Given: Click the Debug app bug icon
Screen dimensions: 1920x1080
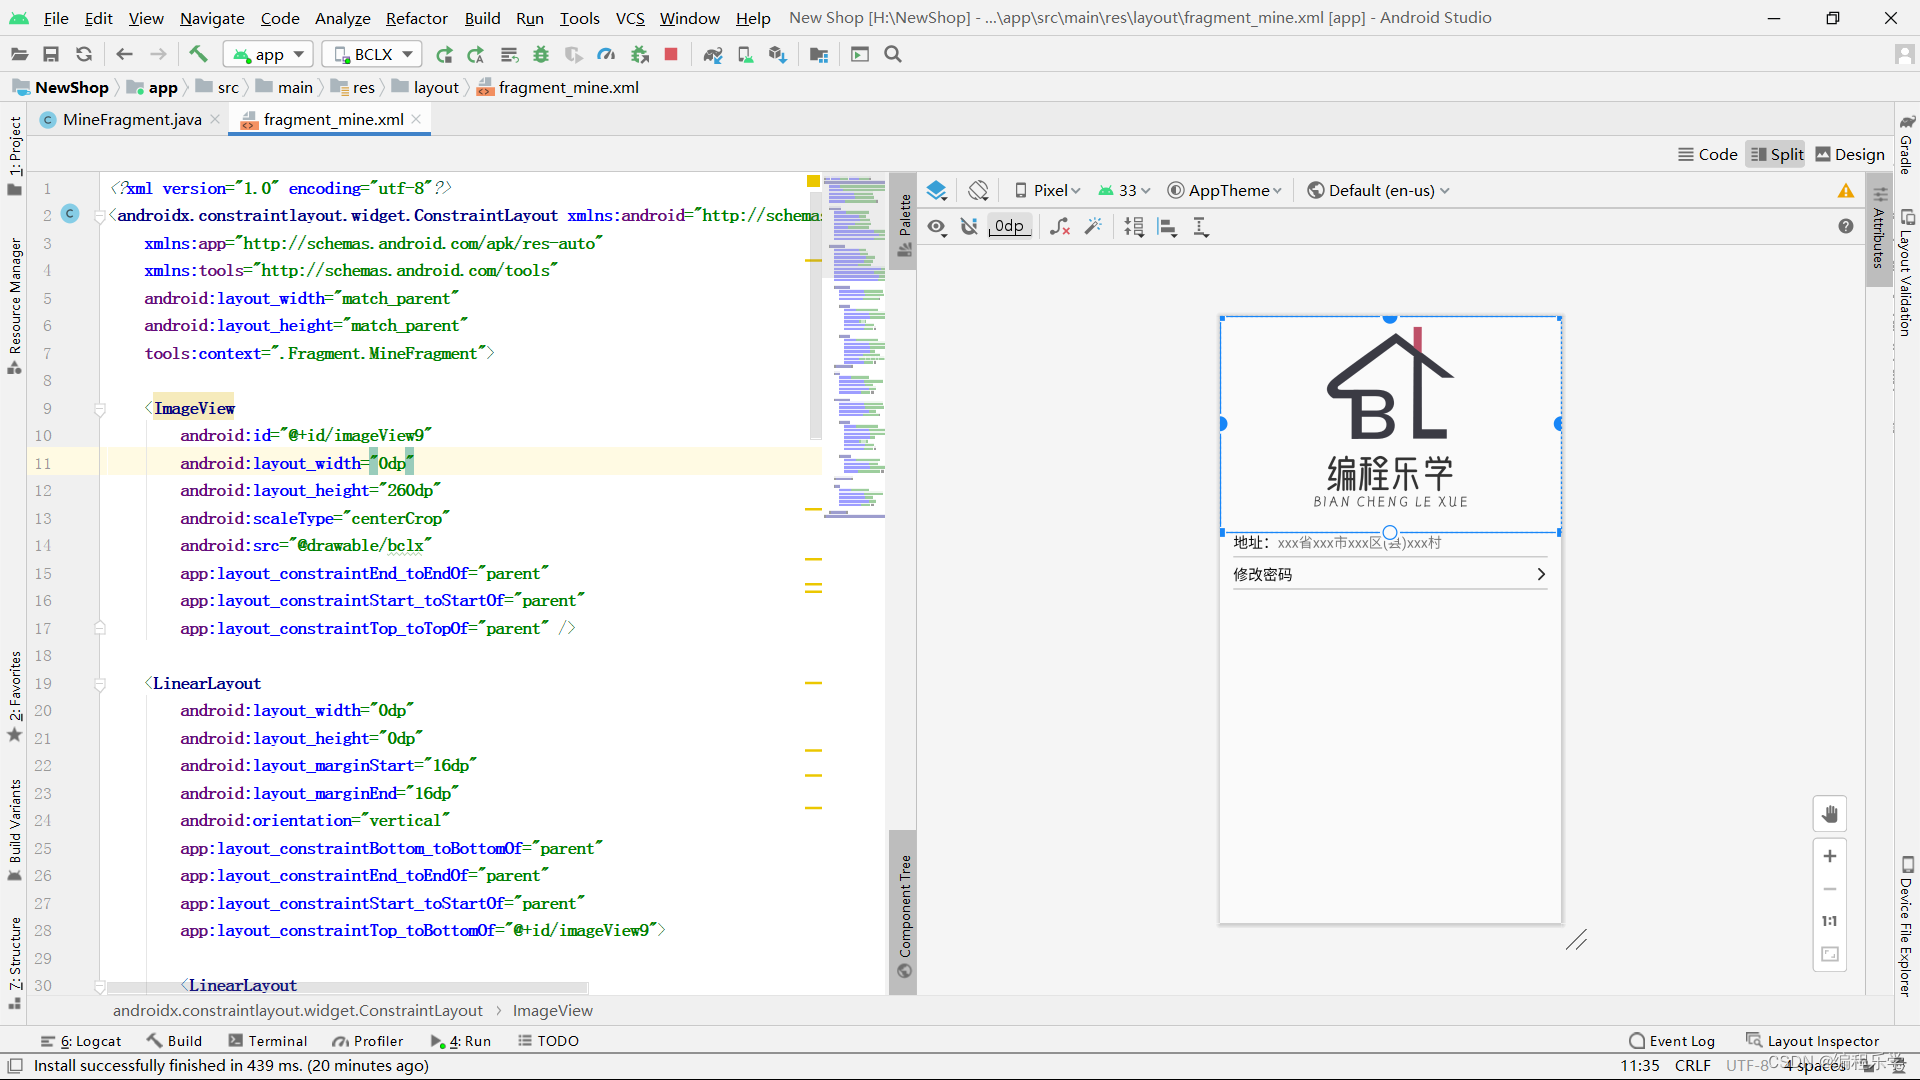Looking at the screenshot, I should pyautogui.click(x=541, y=54).
